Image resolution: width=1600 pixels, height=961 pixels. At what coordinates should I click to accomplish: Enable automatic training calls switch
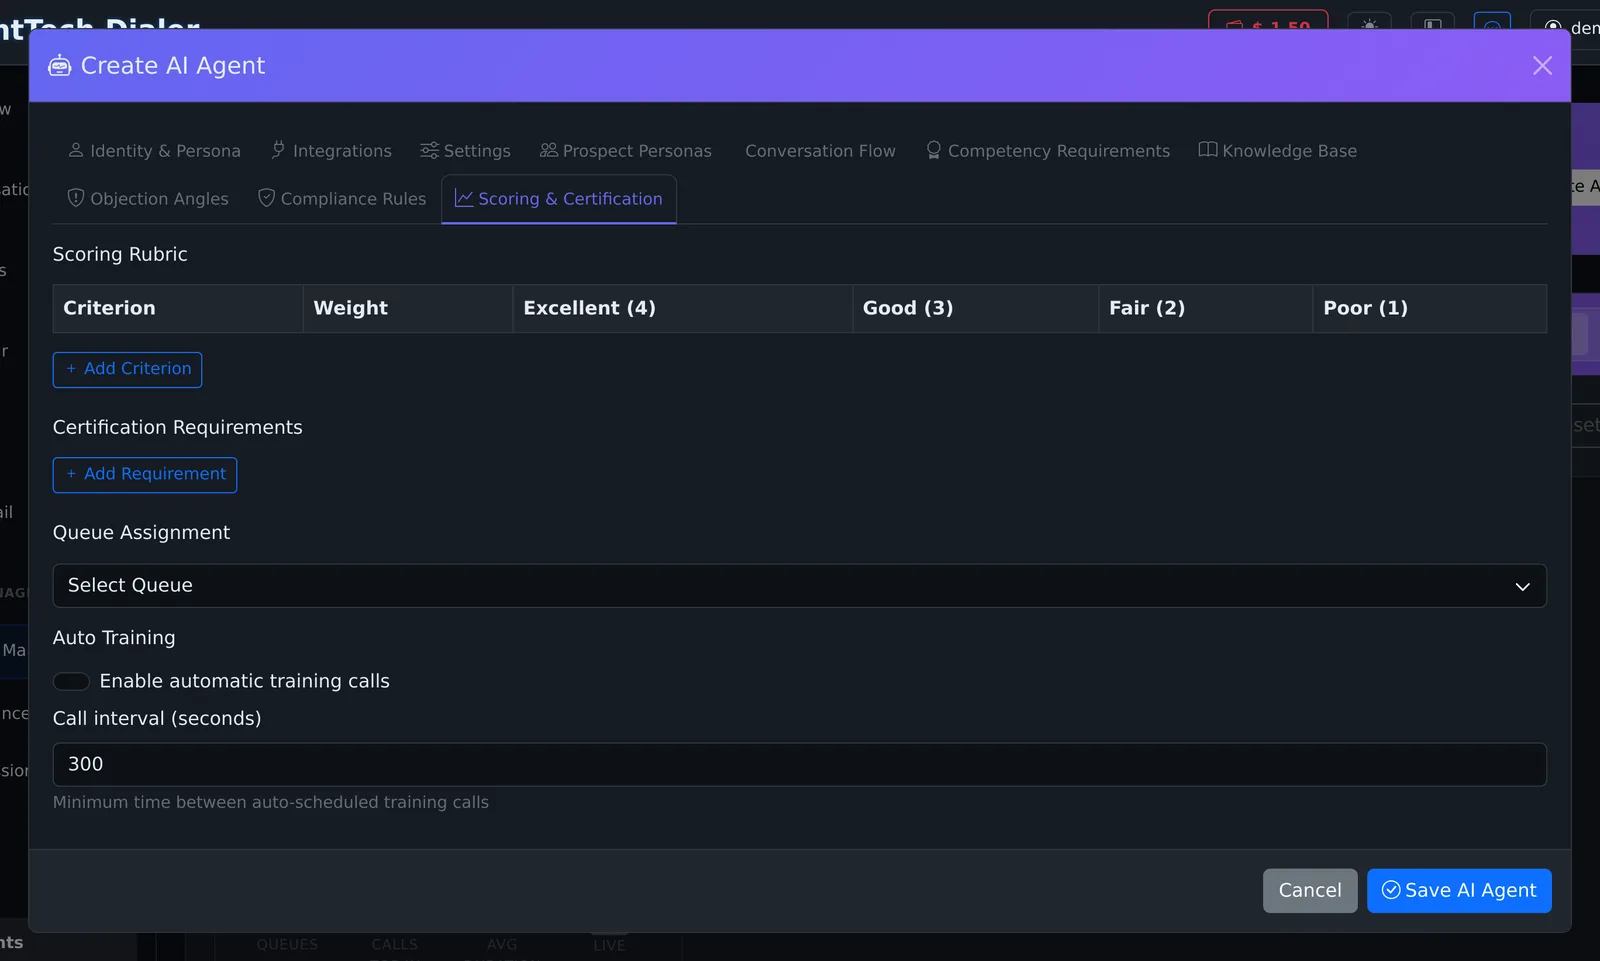(x=71, y=681)
